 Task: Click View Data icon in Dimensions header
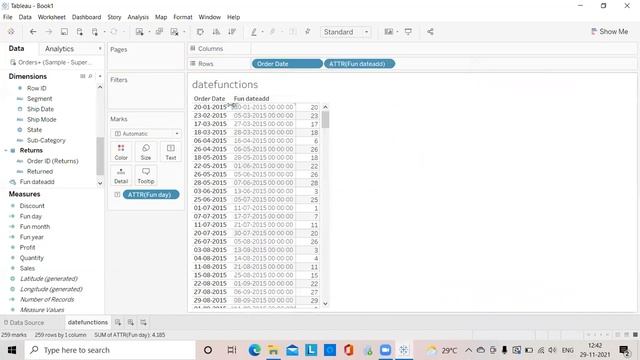(83, 76)
